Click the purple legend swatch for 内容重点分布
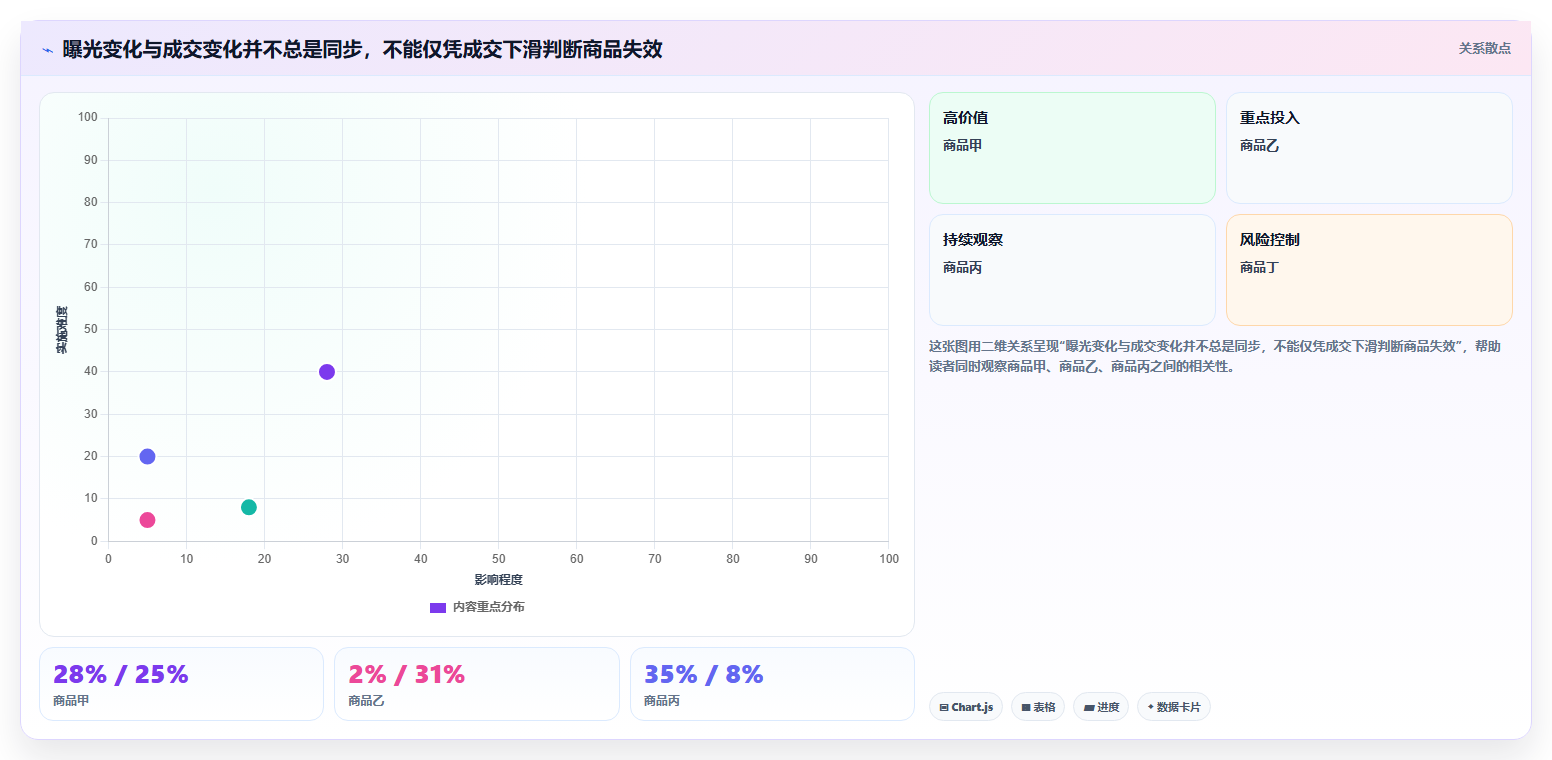Image resolution: width=1552 pixels, height=760 pixels. point(438,608)
